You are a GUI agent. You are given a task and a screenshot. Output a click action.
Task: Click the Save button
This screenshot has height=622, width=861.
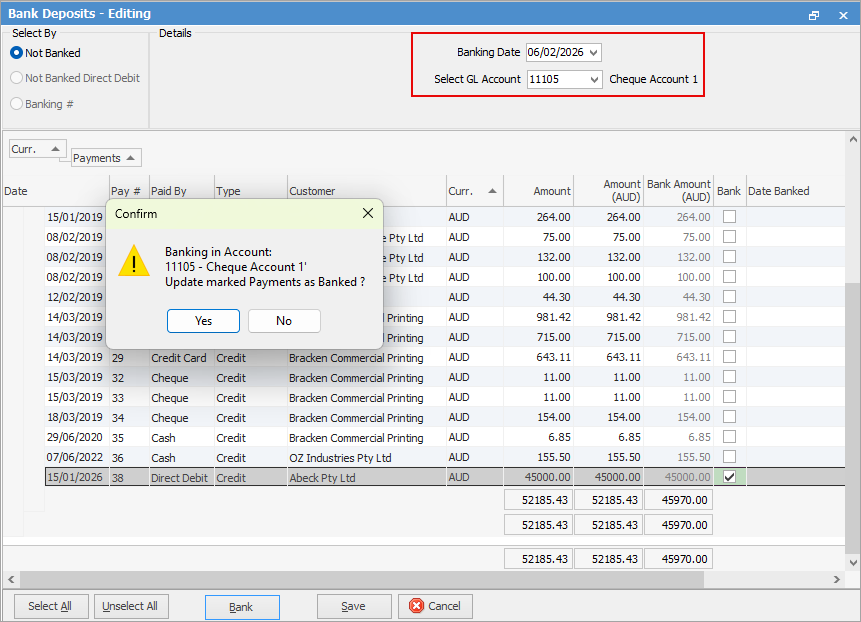[x=354, y=606]
